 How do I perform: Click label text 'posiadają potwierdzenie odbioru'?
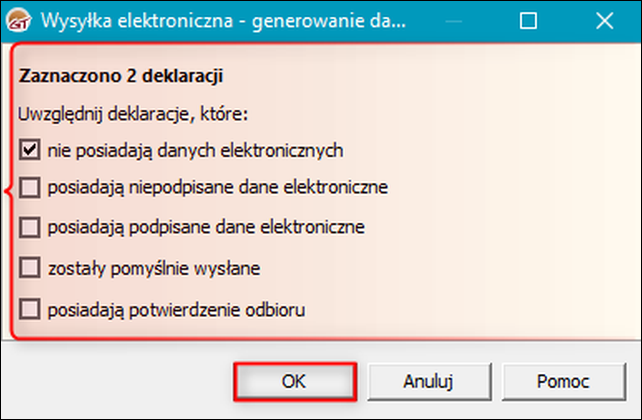tap(176, 309)
